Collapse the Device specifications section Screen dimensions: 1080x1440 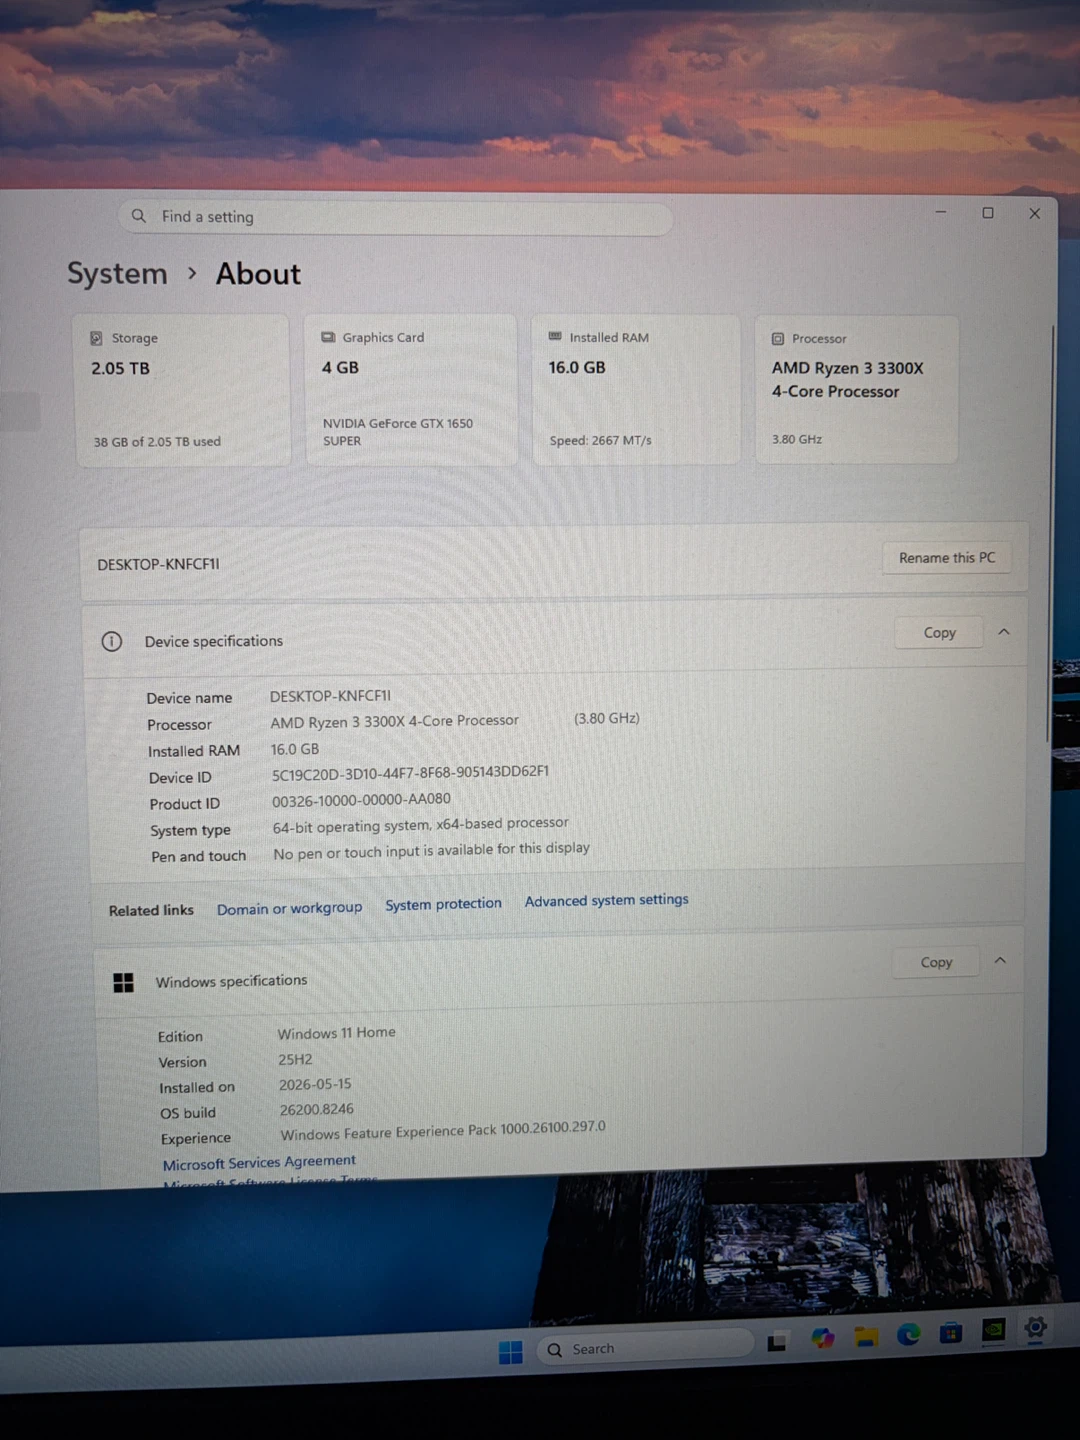[1004, 632]
